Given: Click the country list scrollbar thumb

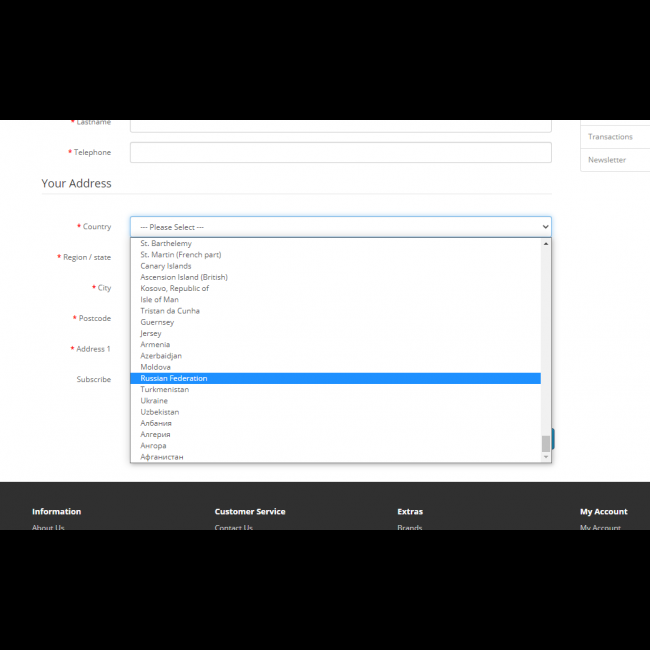Looking at the screenshot, I should click(x=546, y=443).
